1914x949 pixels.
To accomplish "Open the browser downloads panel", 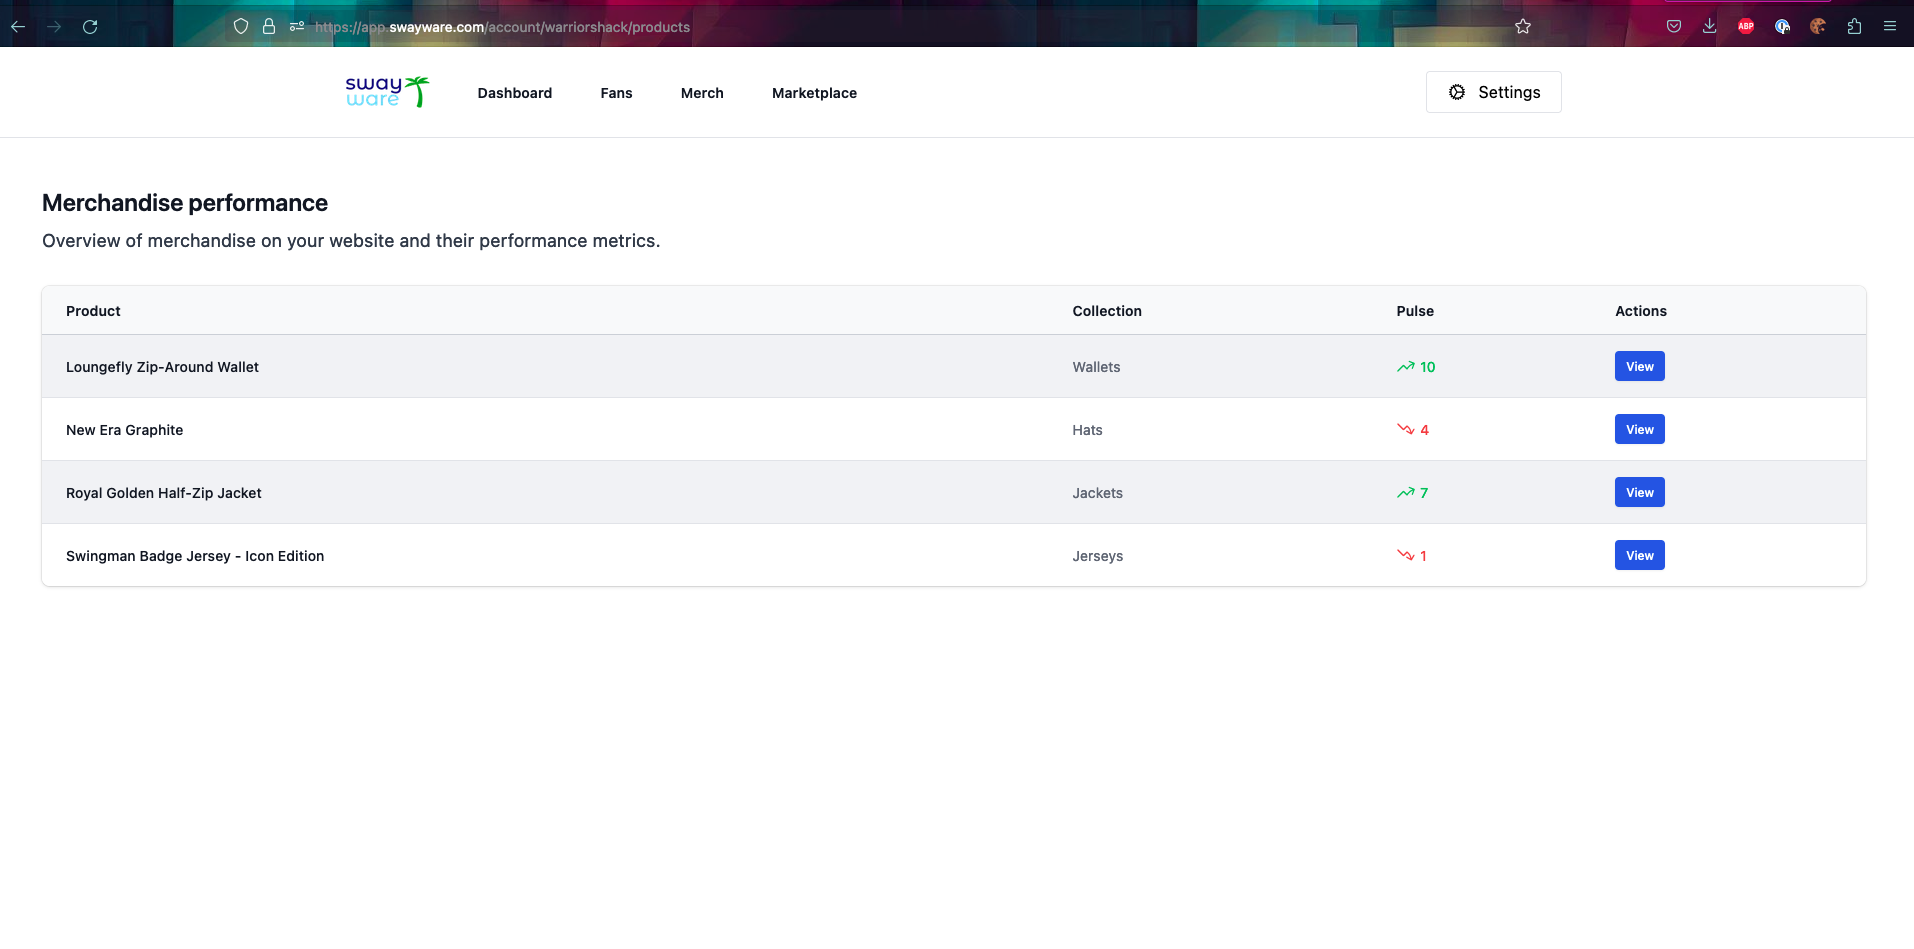I will coord(1710,27).
